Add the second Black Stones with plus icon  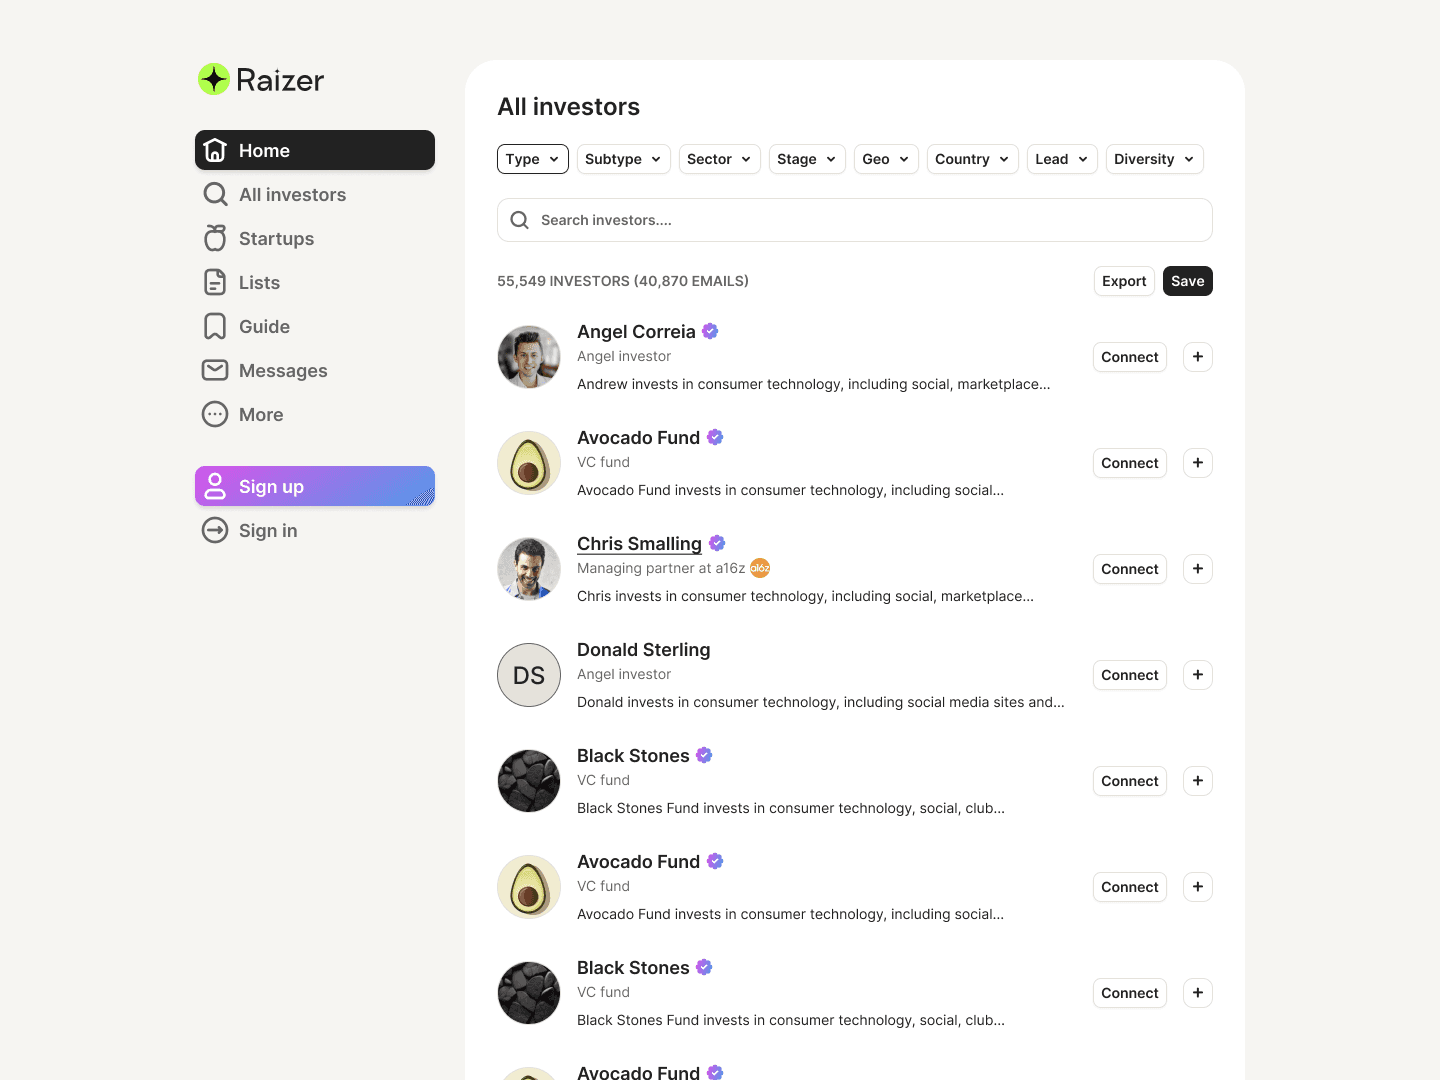tap(1198, 993)
